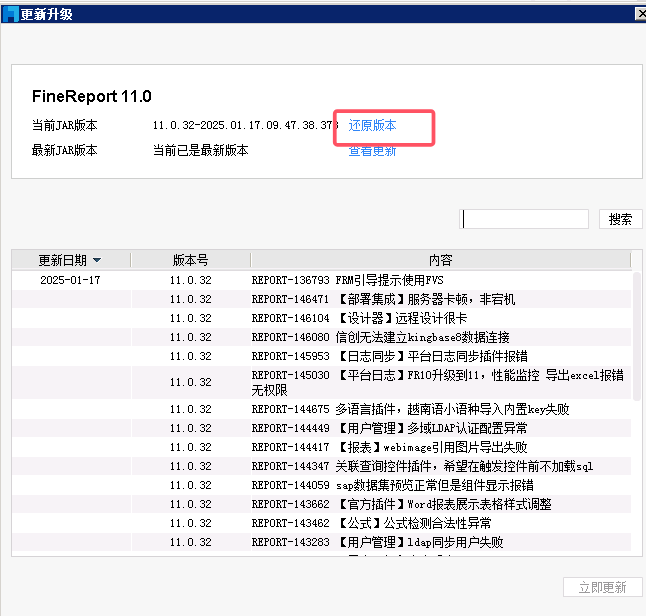
Task: Click version 11.0.32 in REPORT-136793 row
Action: point(190,280)
